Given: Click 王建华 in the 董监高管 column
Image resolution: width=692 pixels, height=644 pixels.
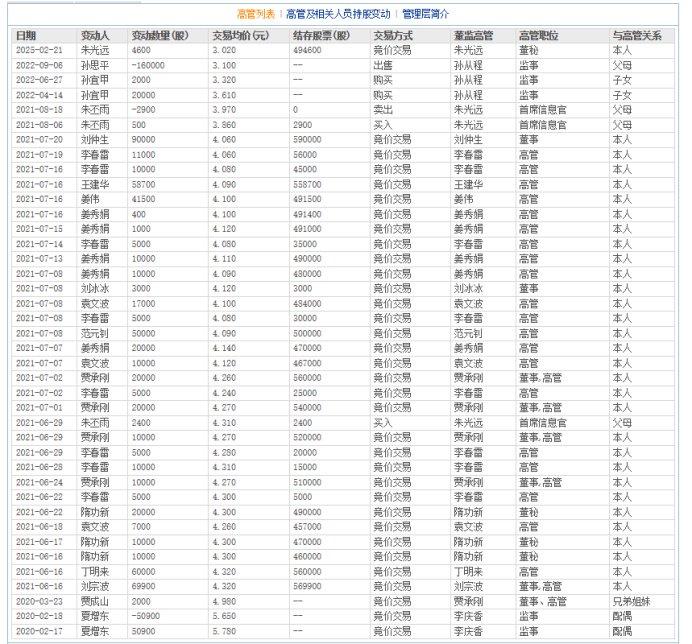Looking at the screenshot, I should pos(468,185).
